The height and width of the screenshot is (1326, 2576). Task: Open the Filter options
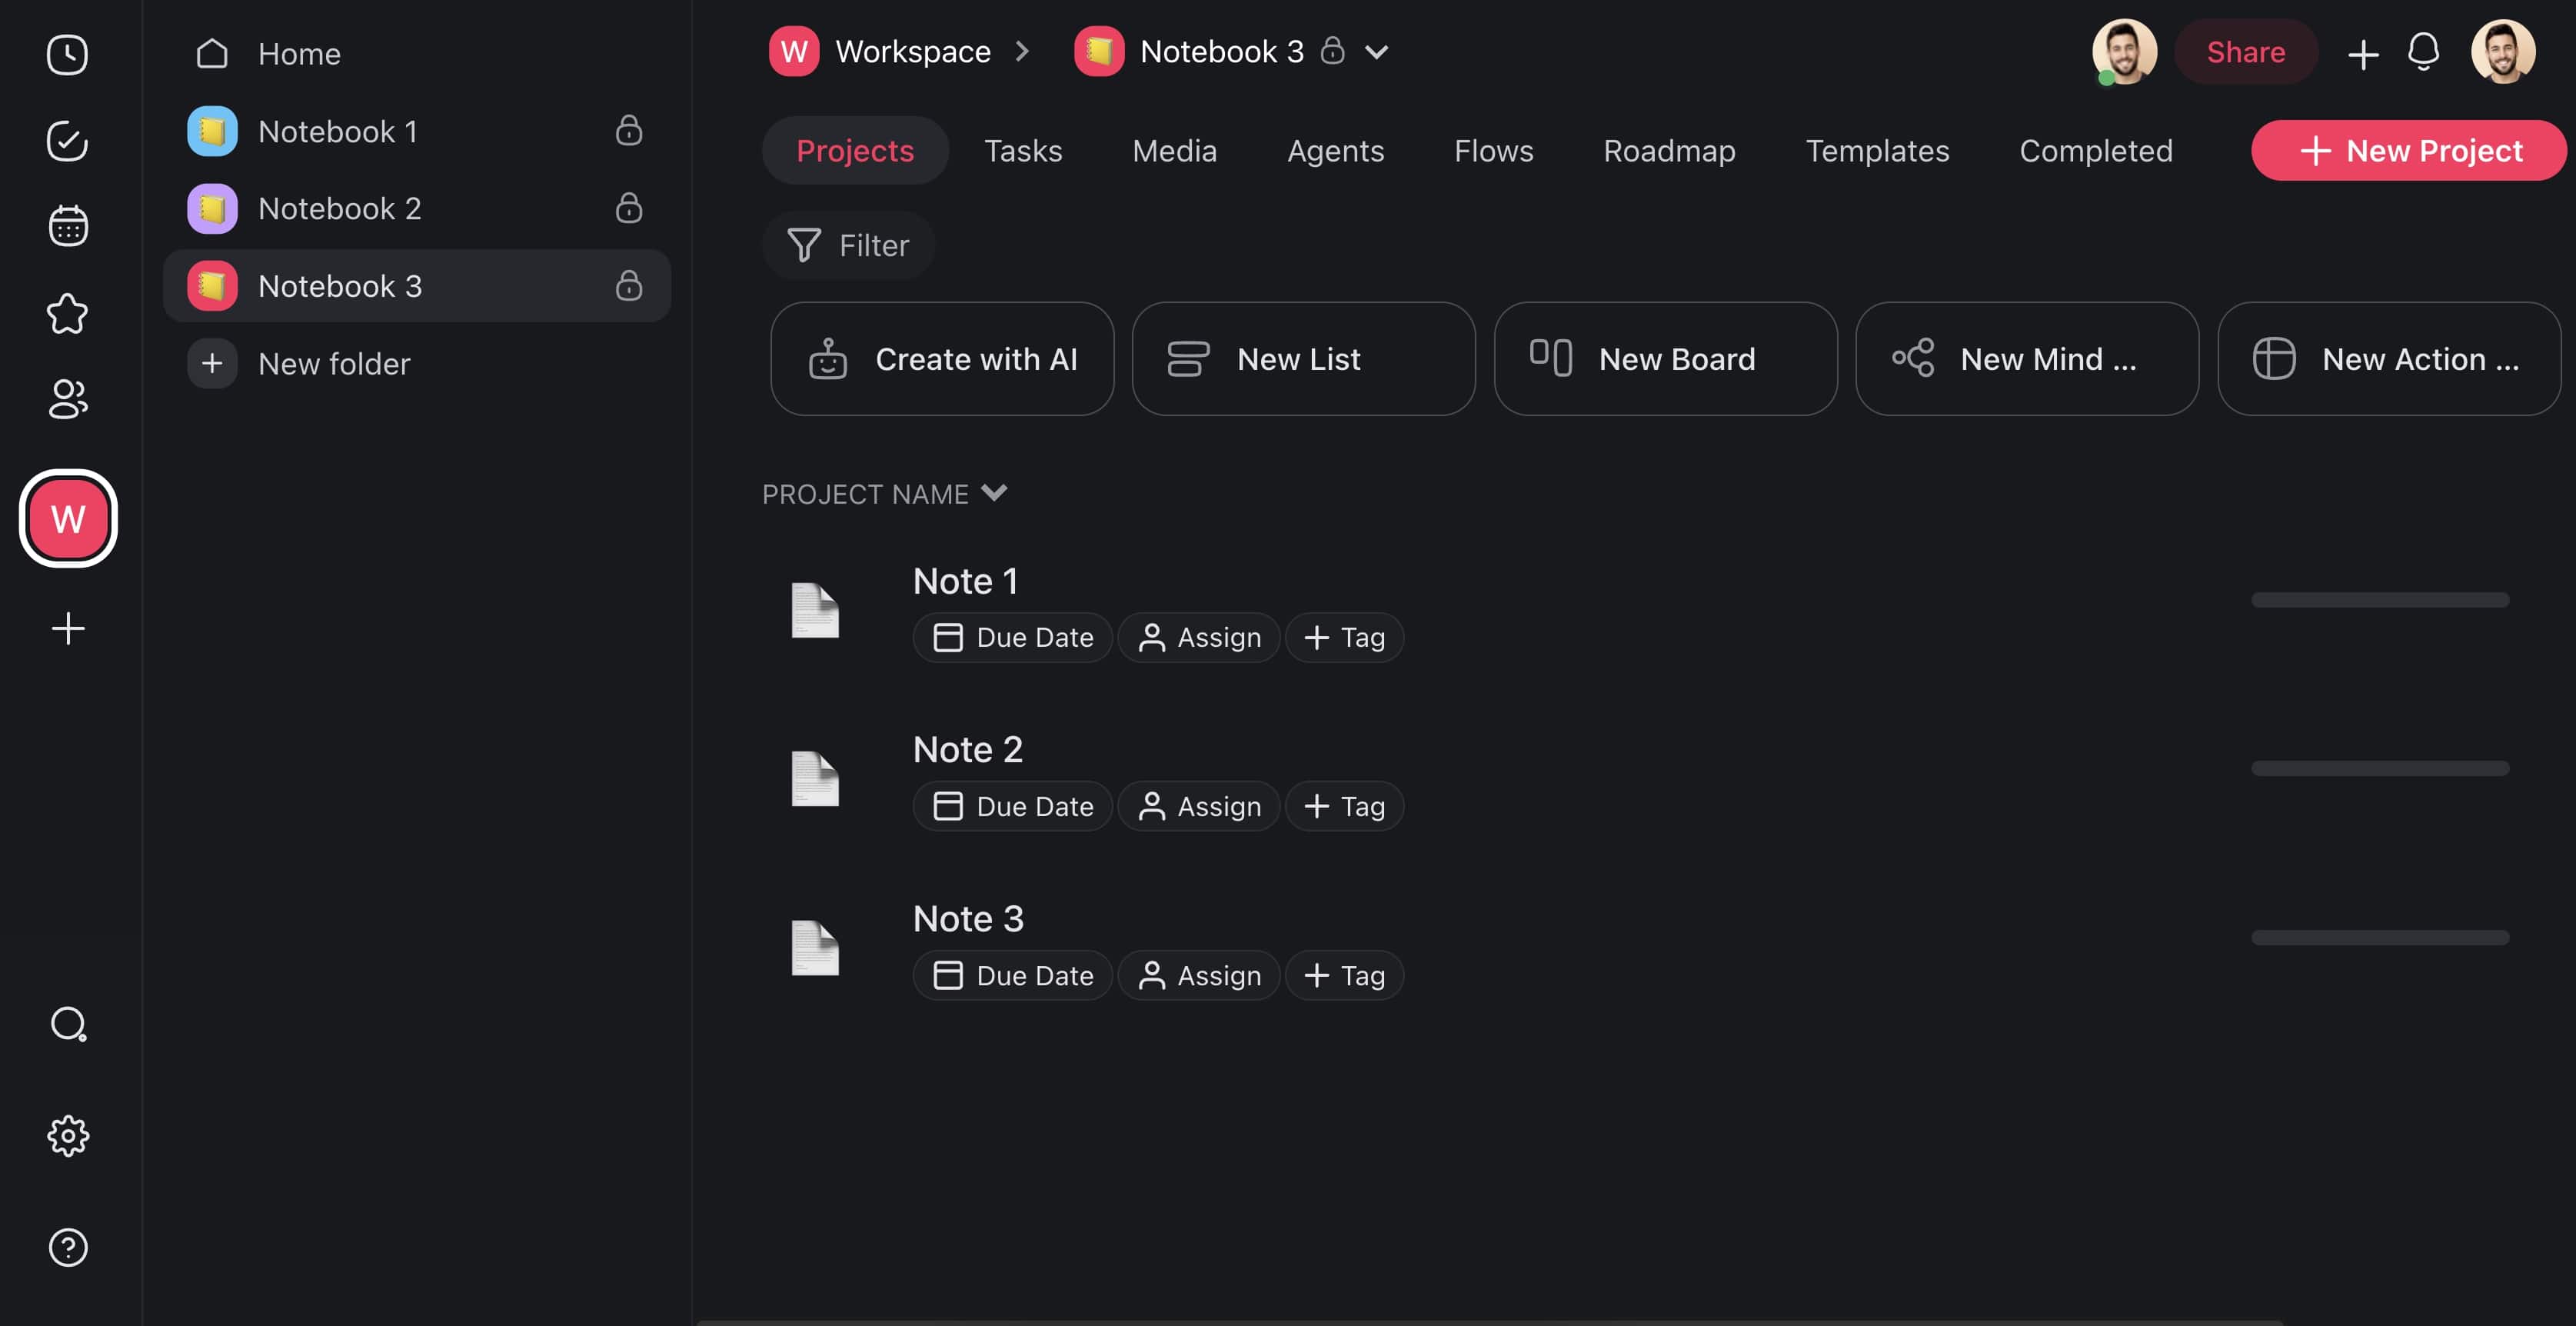pyautogui.click(x=849, y=245)
